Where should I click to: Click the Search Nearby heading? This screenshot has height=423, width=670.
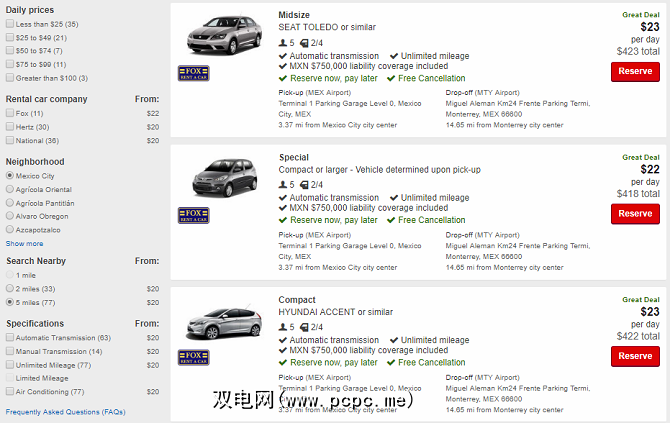36,261
